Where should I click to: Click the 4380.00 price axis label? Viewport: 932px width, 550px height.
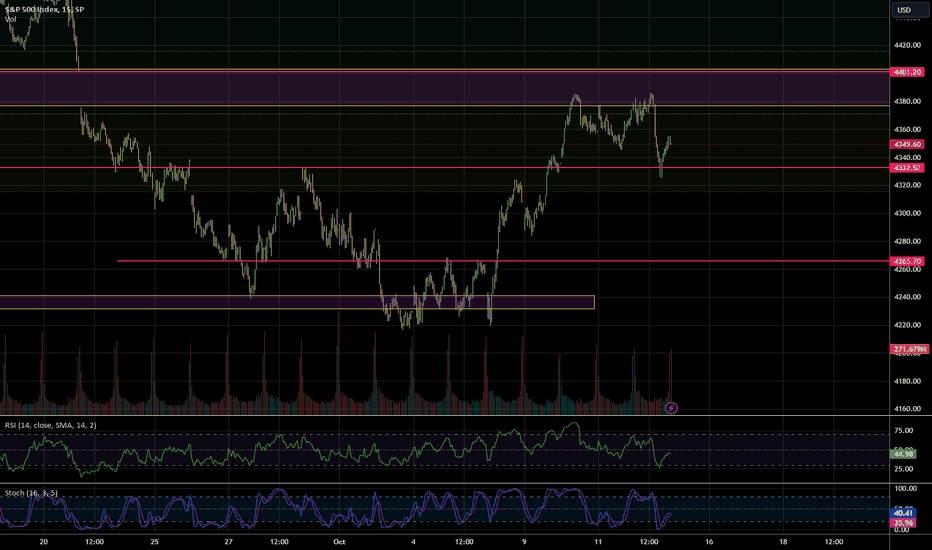pos(907,101)
